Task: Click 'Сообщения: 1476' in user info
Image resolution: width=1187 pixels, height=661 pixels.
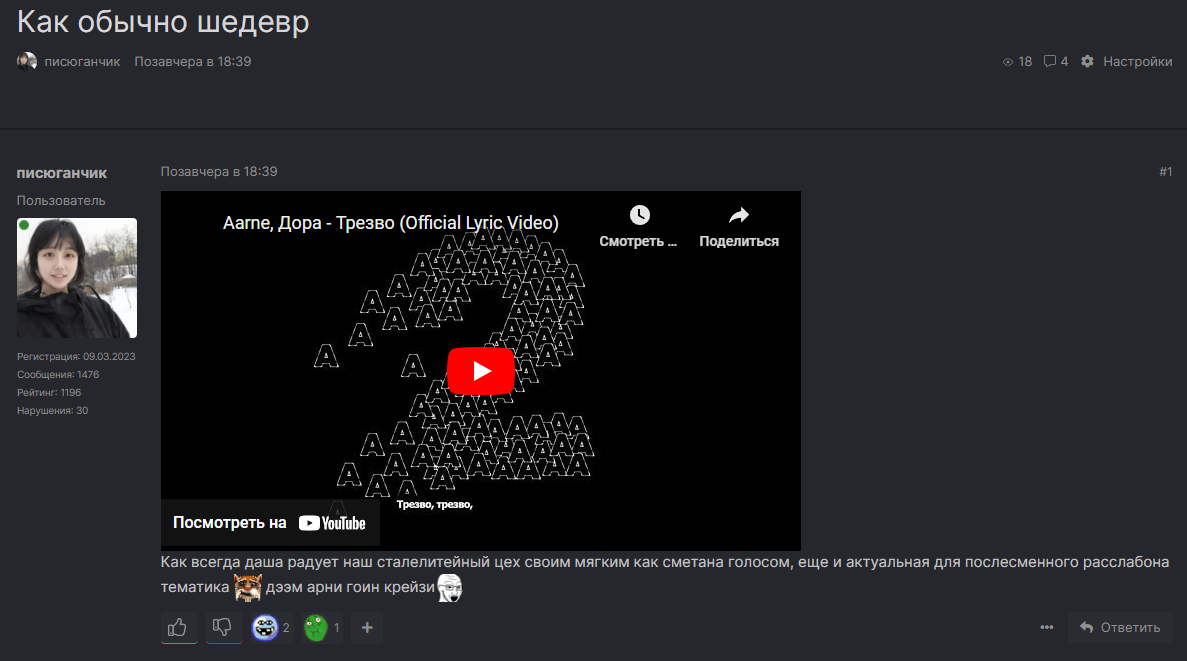Action: pos(58,374)
